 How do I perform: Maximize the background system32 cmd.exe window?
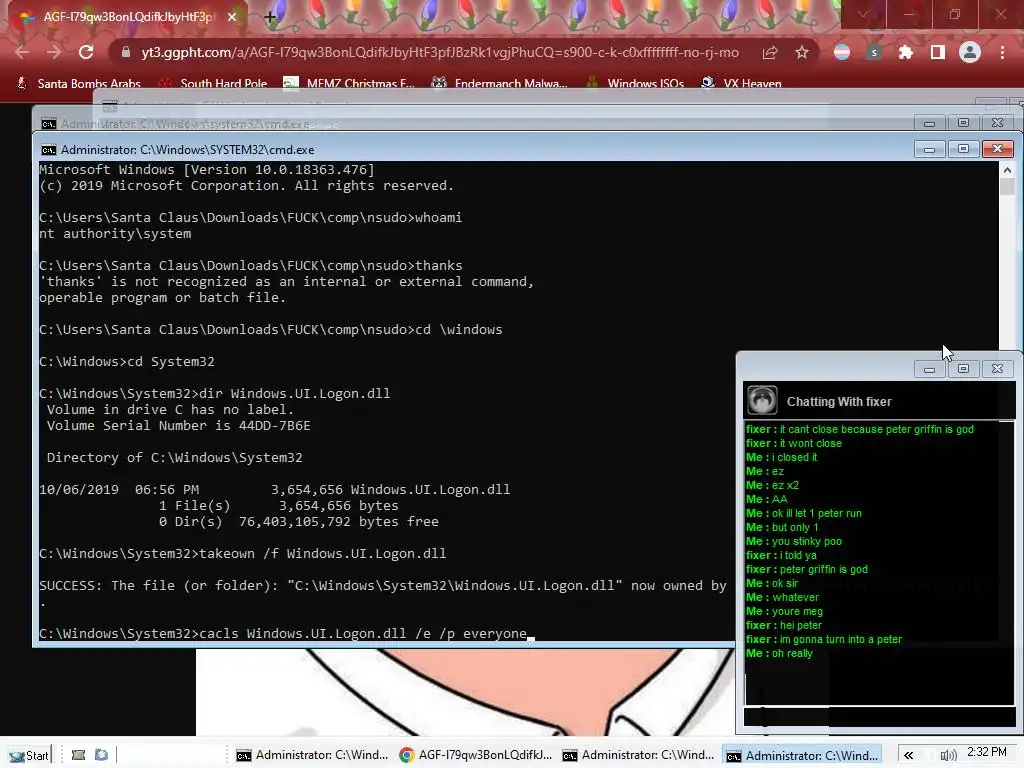coord(963,123)
